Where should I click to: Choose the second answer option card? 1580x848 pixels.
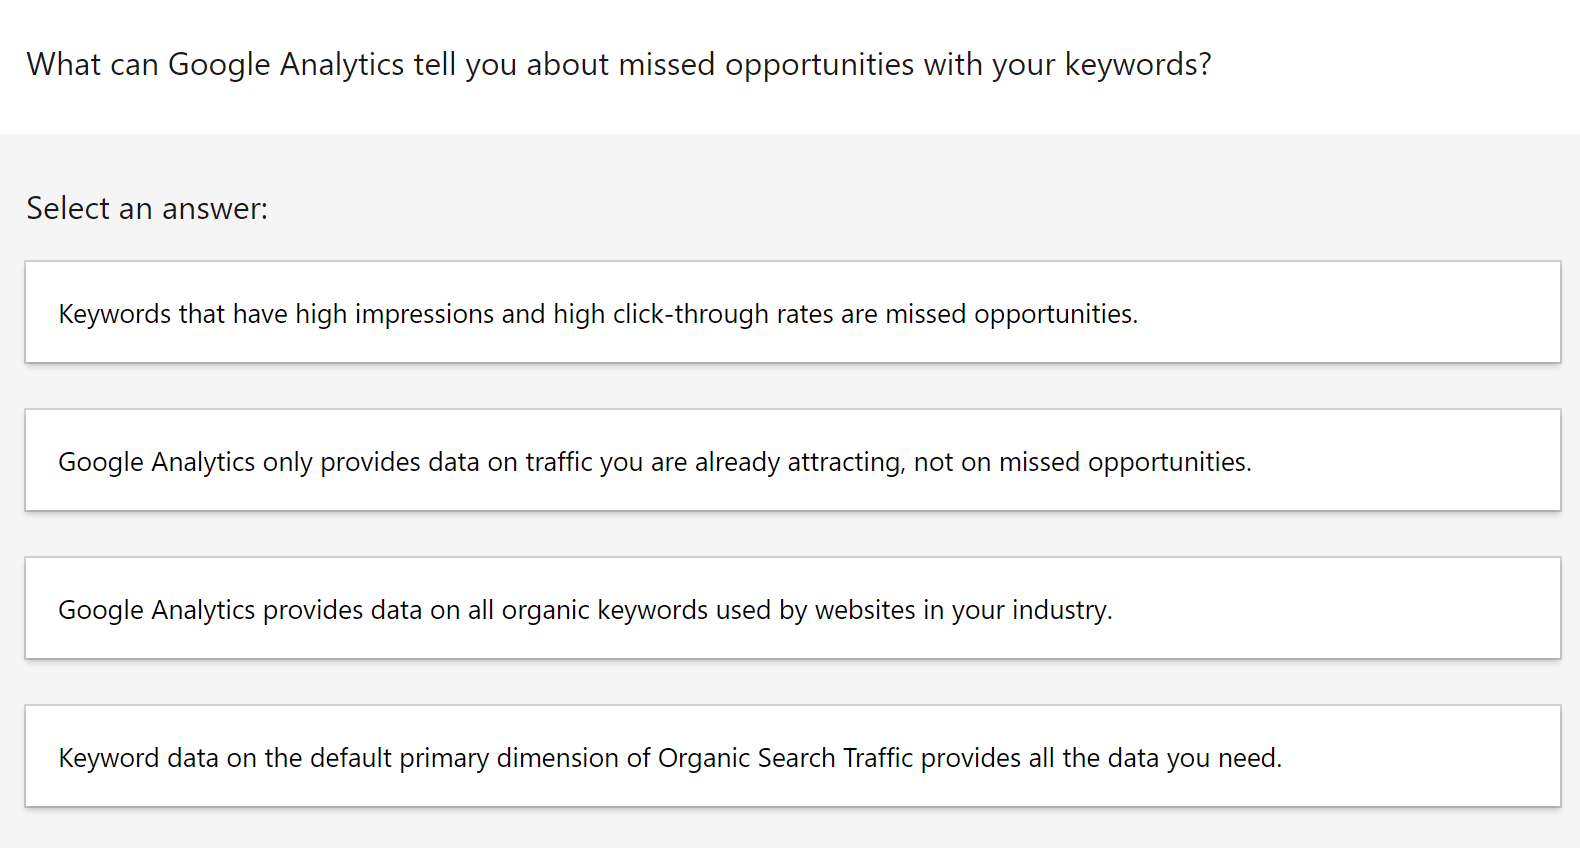pyautogui.click(x=792, y=460)
